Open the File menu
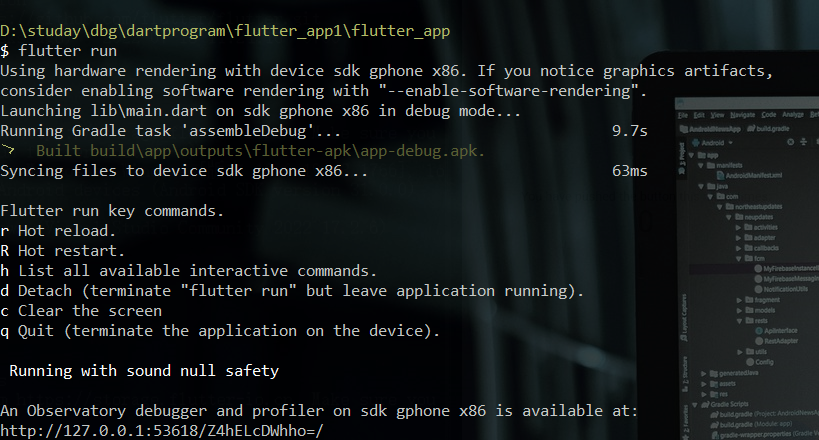This screenshot has width=819, height=440. pos(683,115)
